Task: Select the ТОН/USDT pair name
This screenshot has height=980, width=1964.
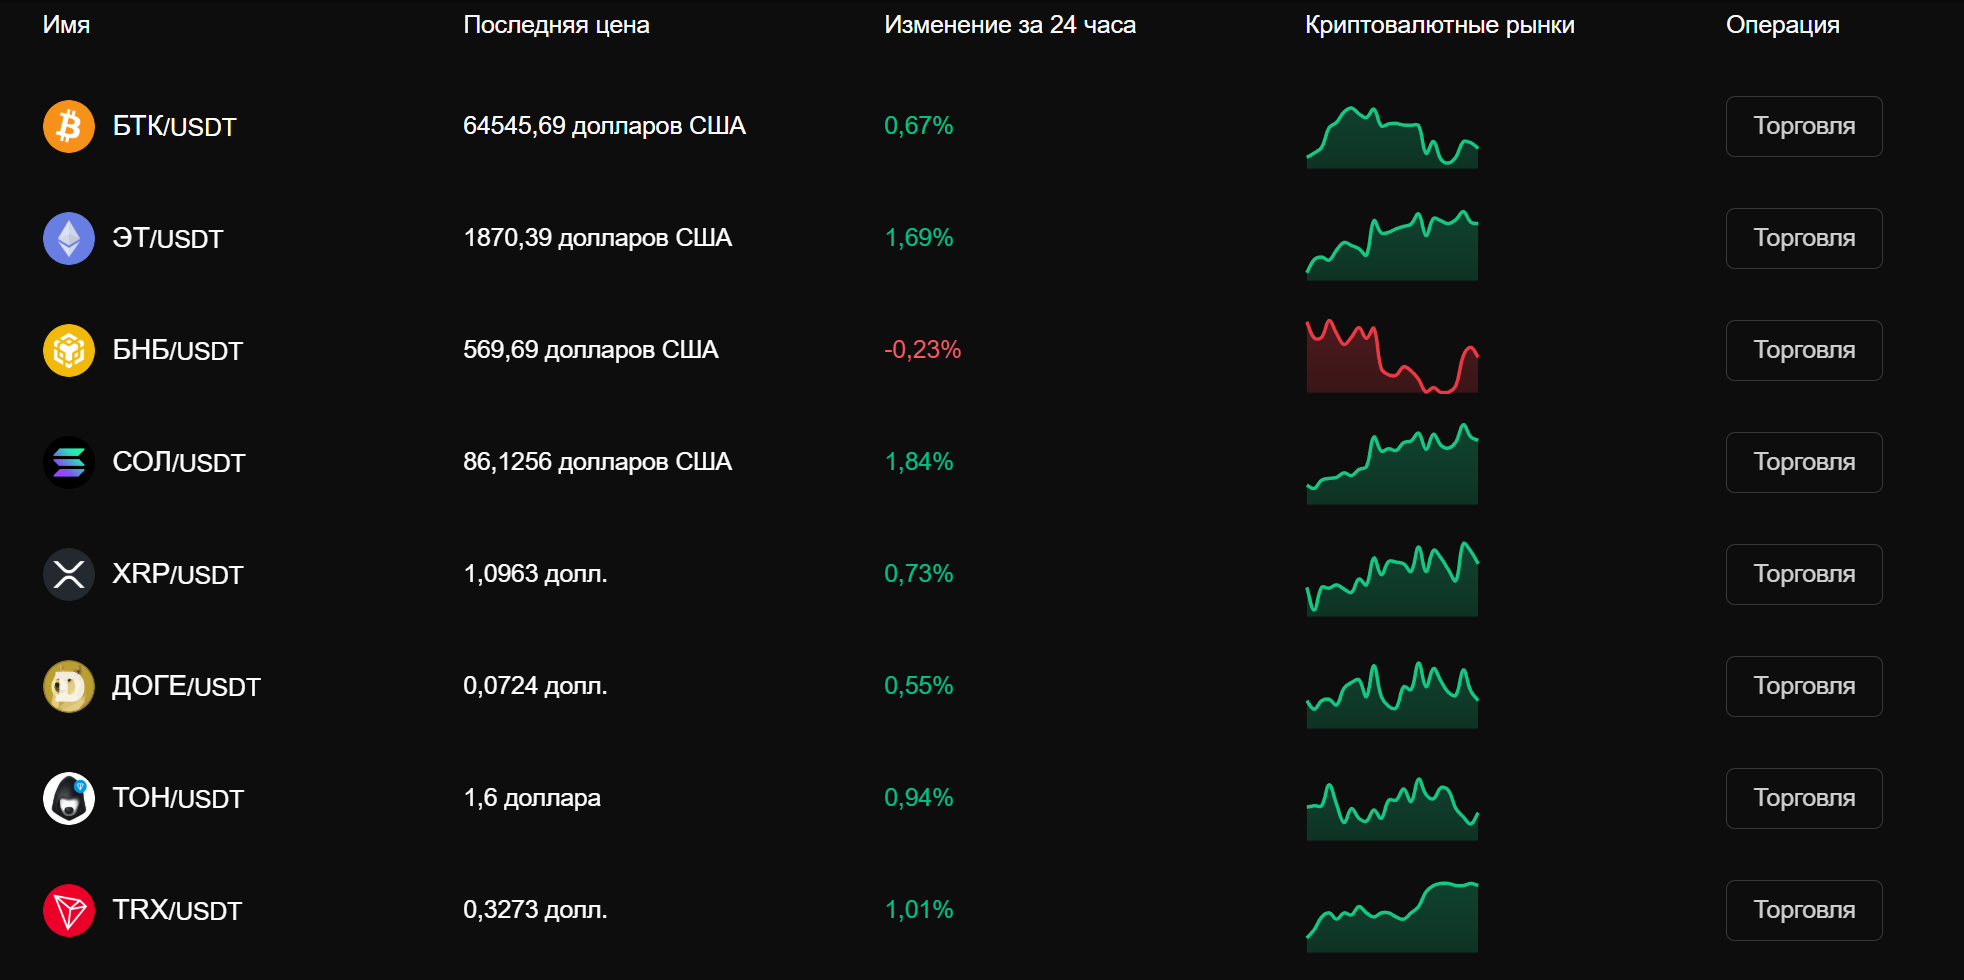Action: tap(178, 798)
